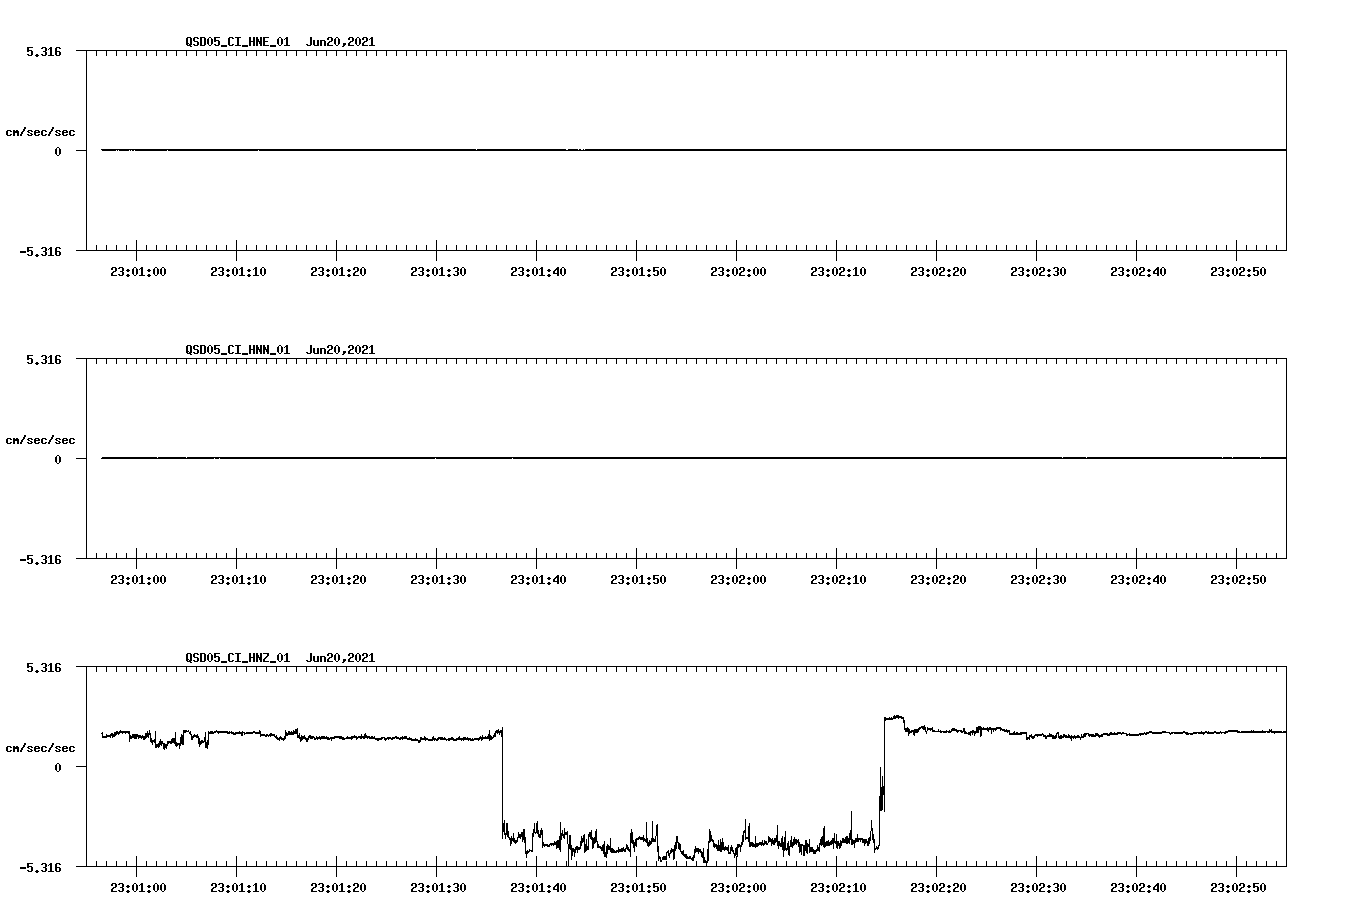Click the cm/sec/sec unit label of the HNN plot
The image size is (1358, 924).
pyautogui.click(x=41, y=440)
